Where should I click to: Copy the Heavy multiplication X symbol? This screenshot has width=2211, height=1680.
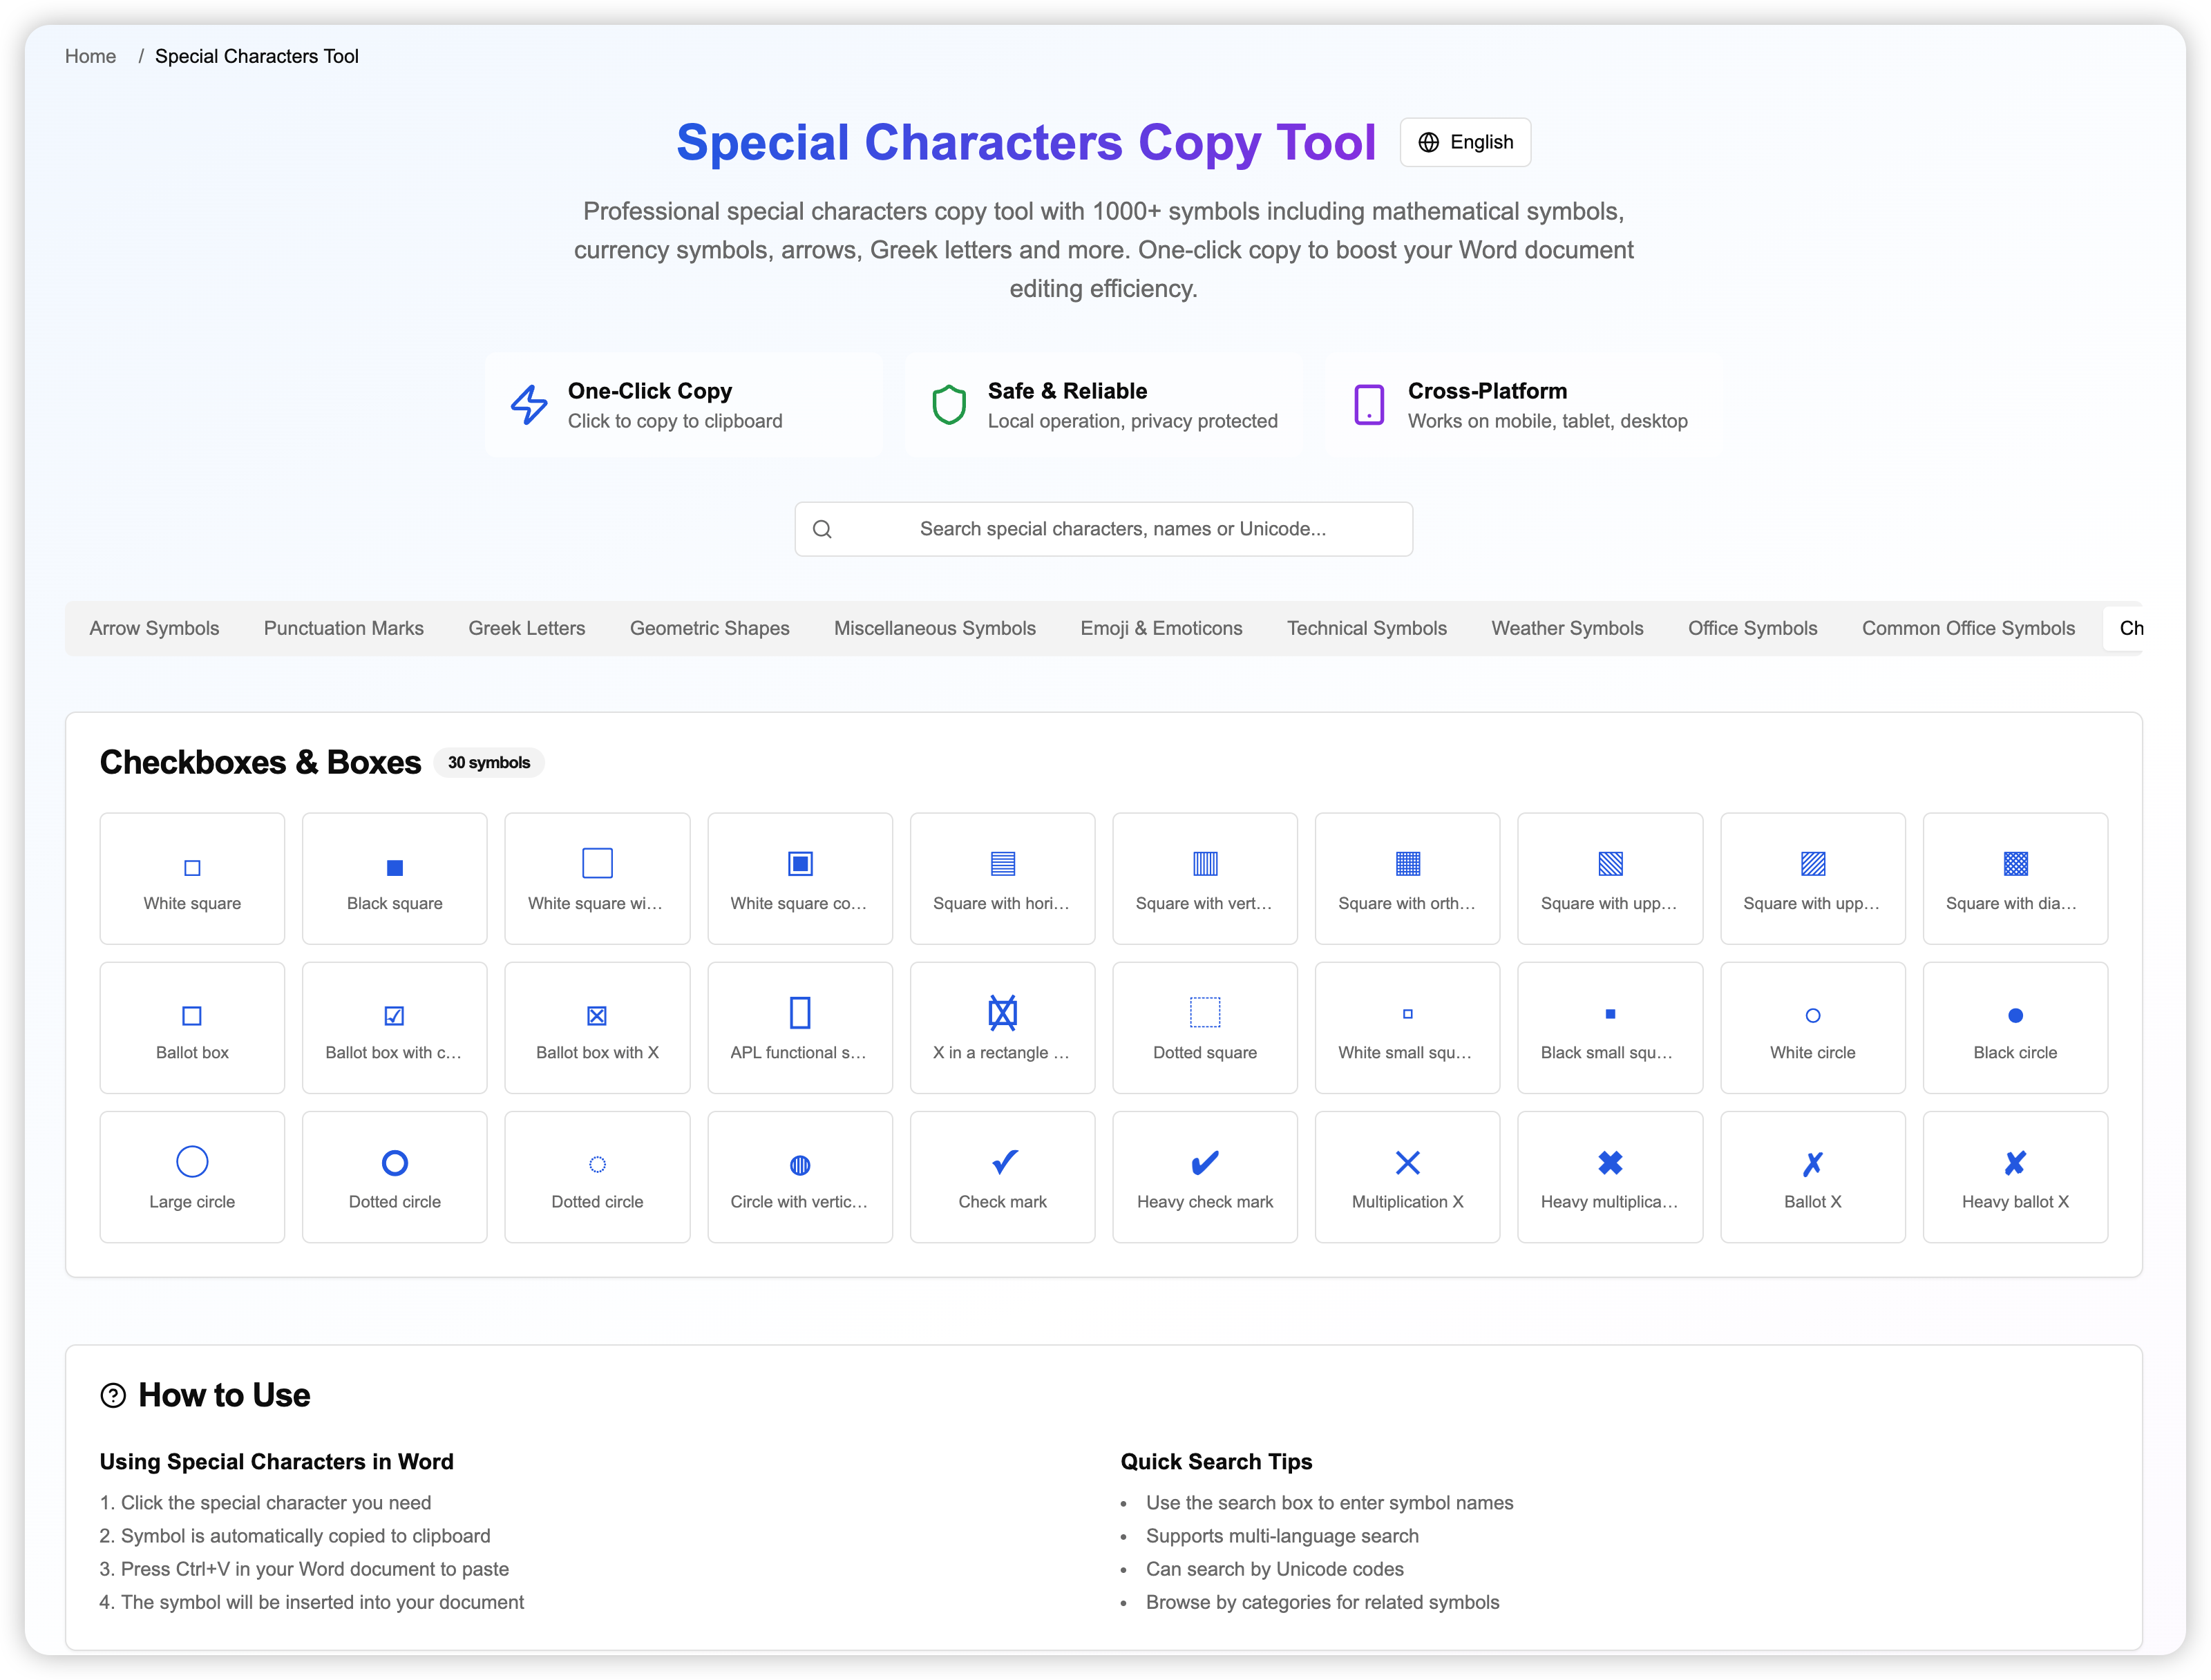tap(1610, 1177)
